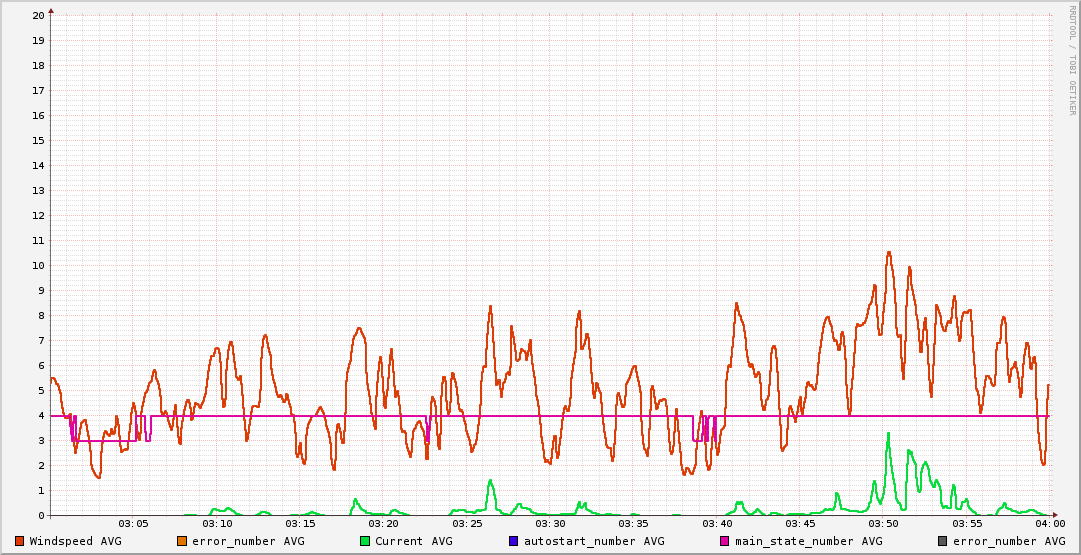This screenshot has height=555, width=1081.
Task: Click the red arrow atop the vertical axis
Action: [x=51, y=10]
